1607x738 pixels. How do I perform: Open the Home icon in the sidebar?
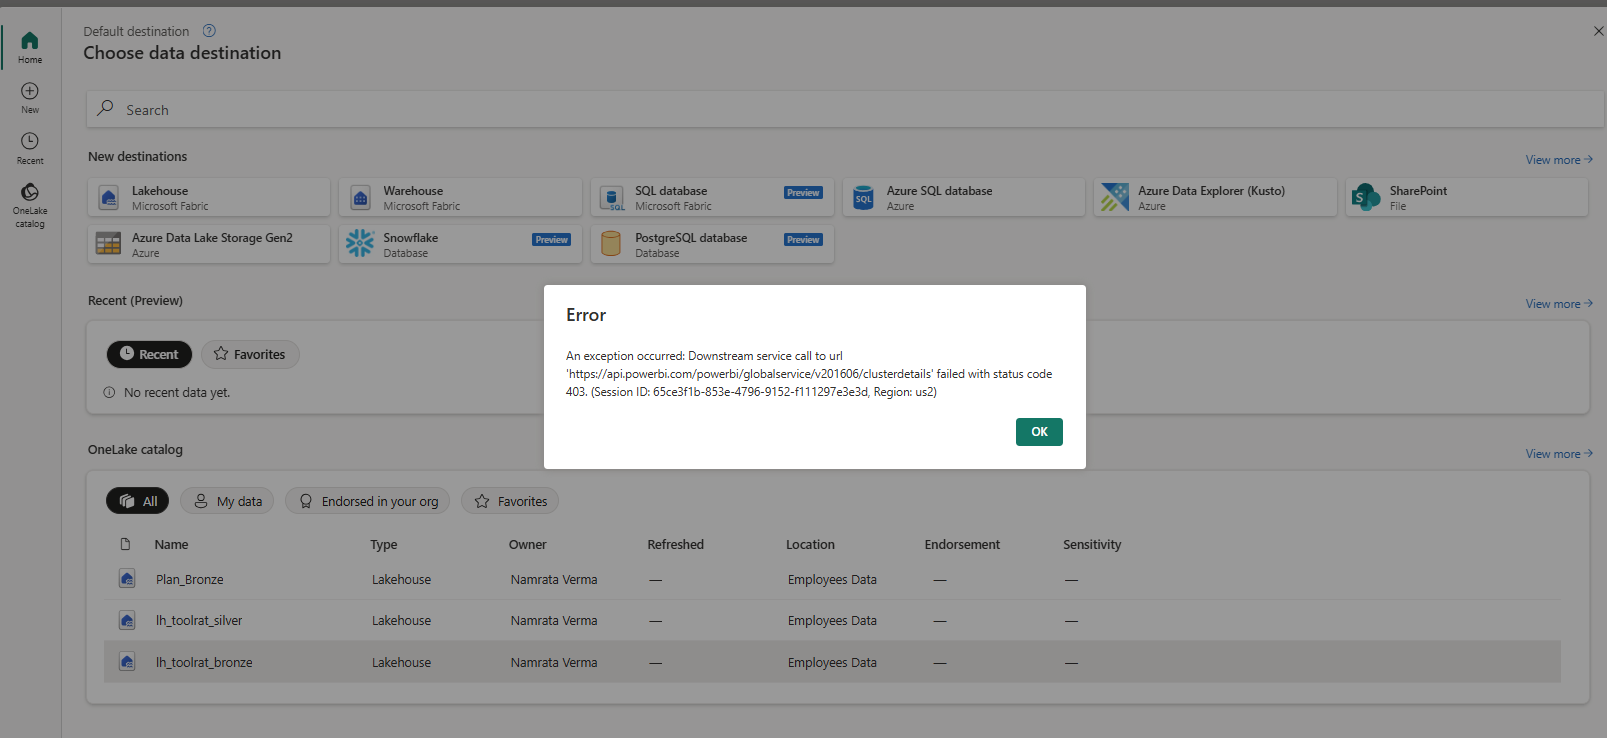pos(30,41)
